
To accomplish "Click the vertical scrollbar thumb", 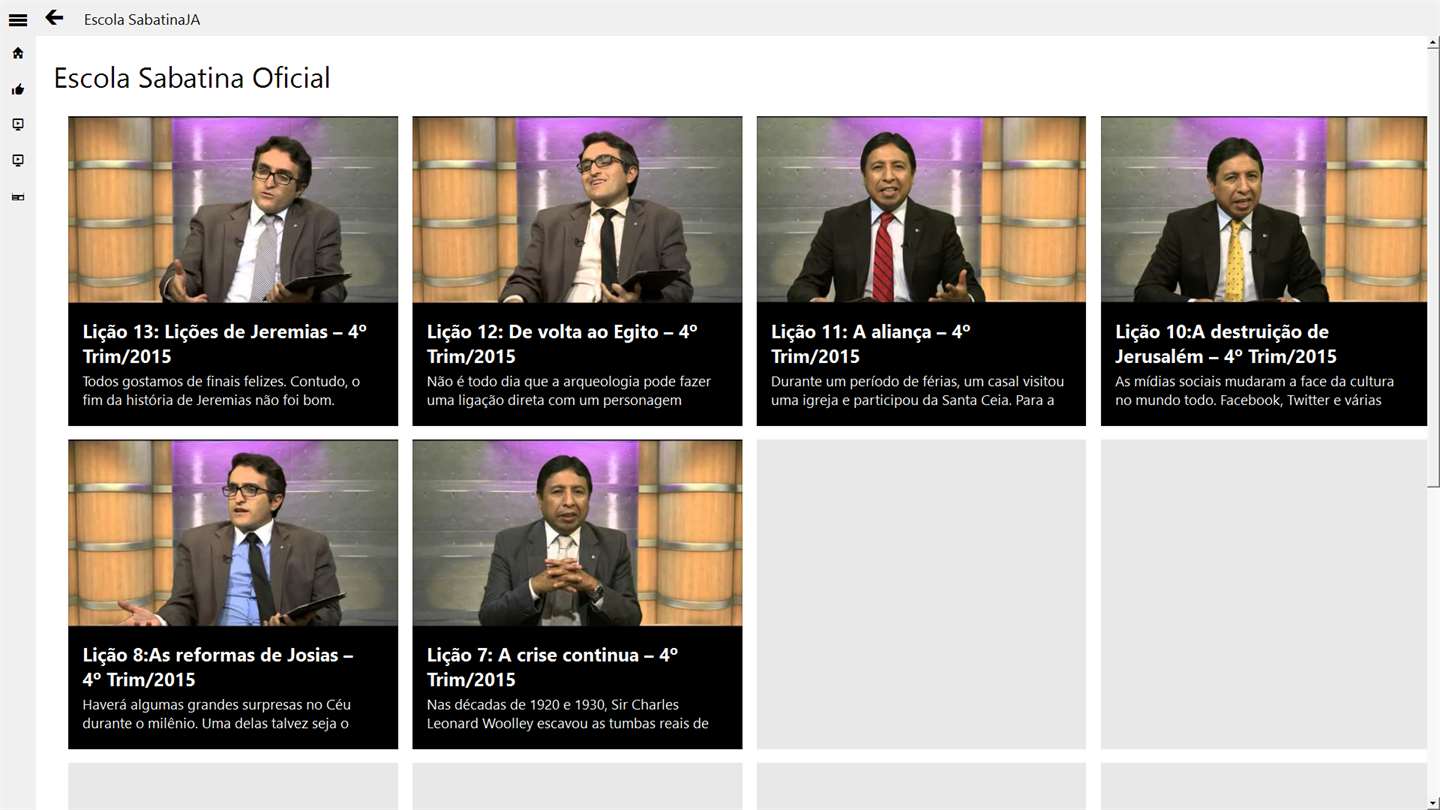I will (1433, 270).
